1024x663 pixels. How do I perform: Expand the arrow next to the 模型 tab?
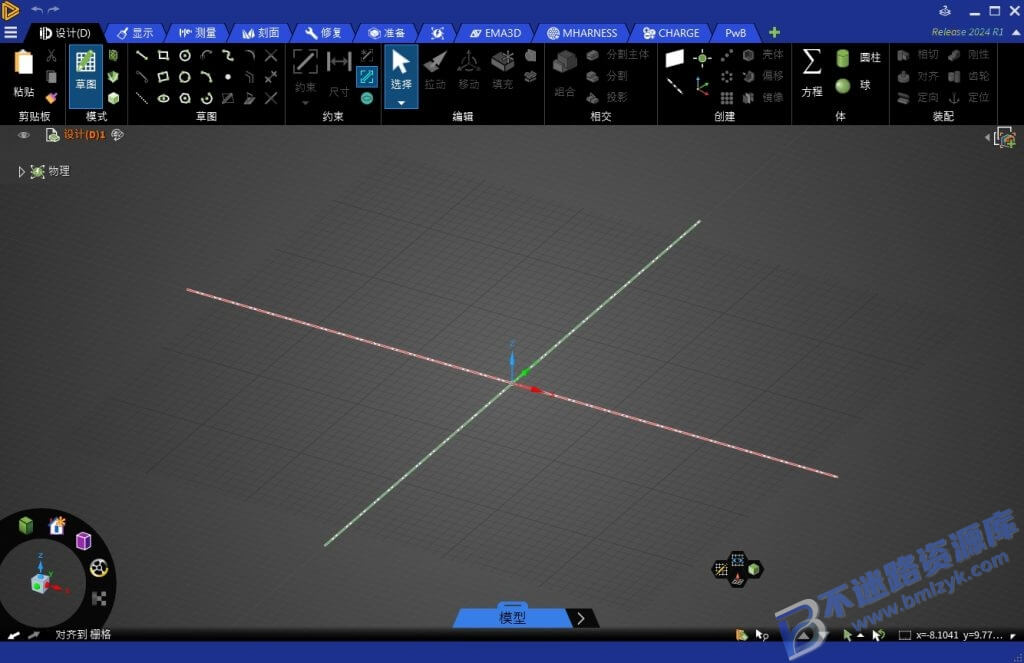pos(581,618)
